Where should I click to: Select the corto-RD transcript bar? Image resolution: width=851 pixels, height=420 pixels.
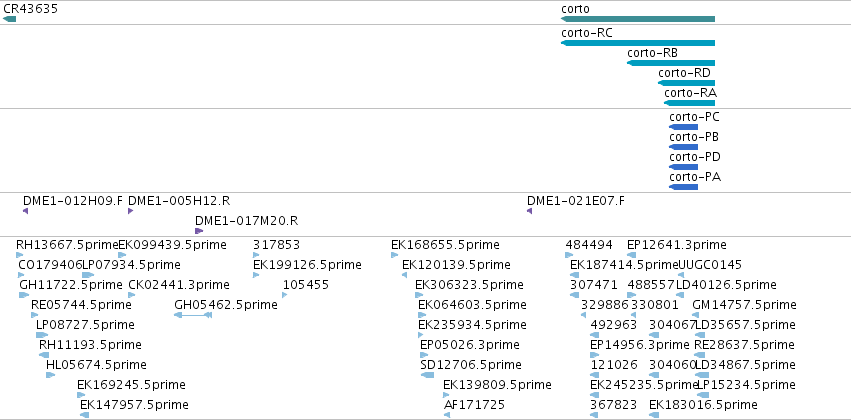686,83
